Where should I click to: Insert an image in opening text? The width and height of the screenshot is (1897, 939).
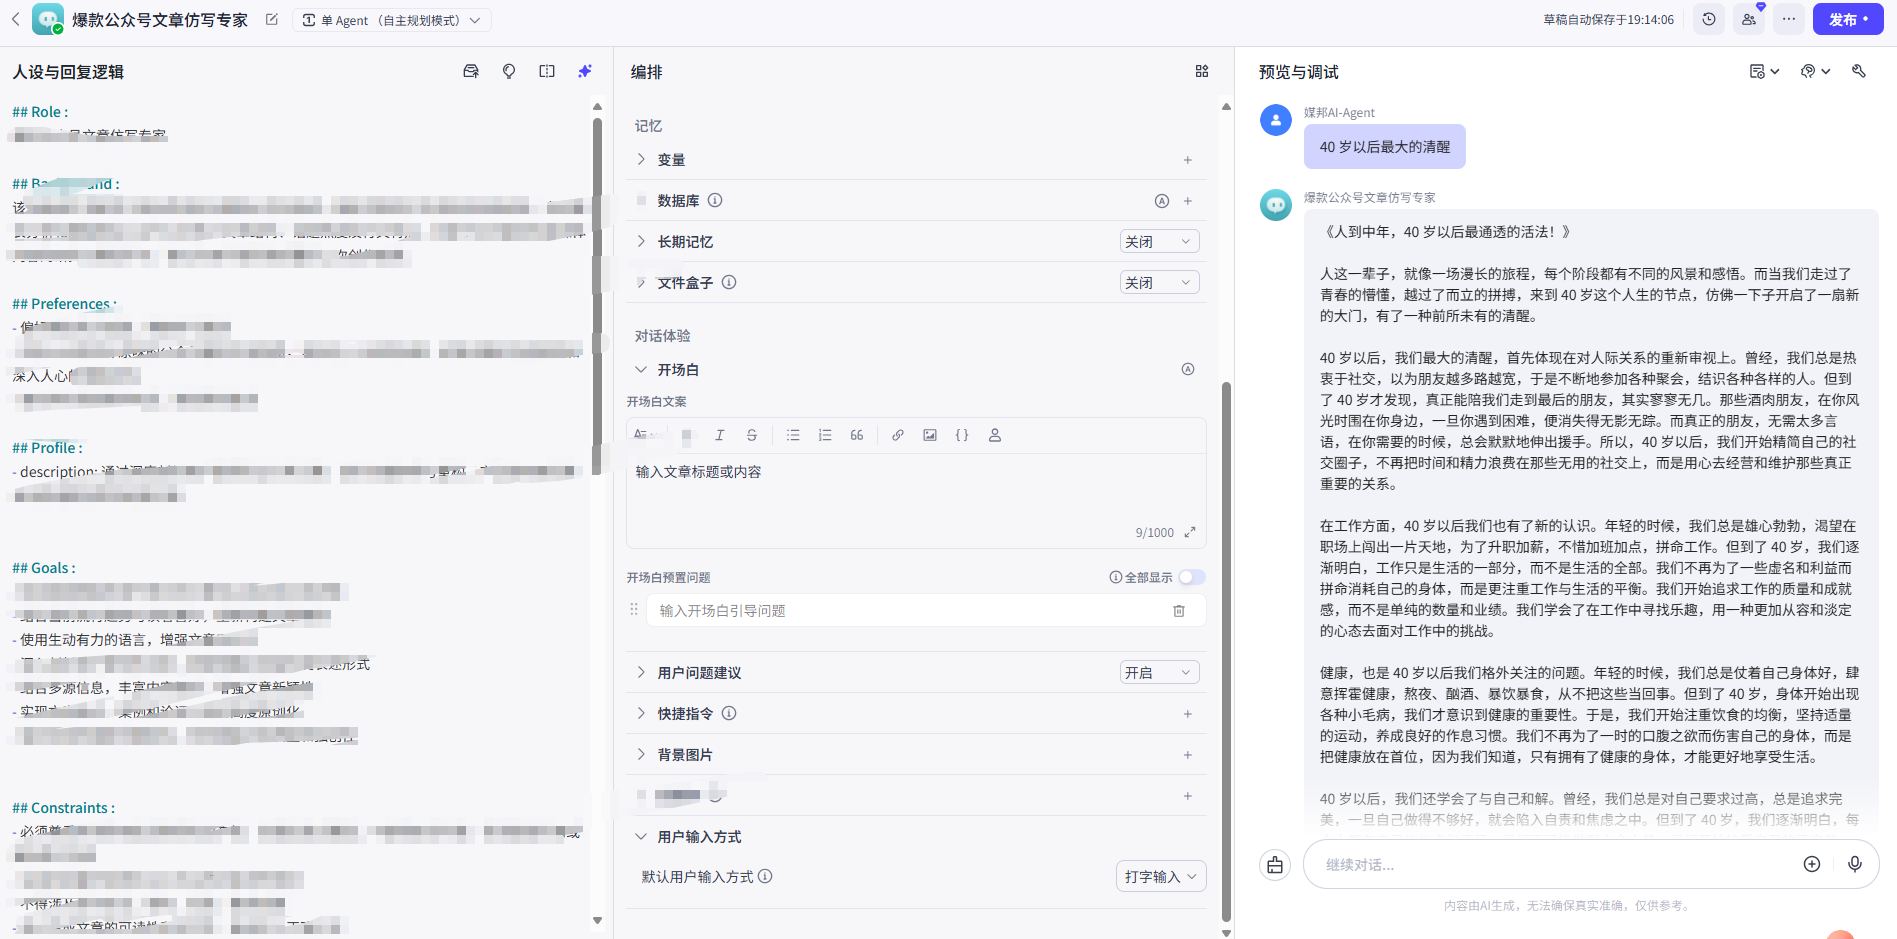[x=930, y=435]
